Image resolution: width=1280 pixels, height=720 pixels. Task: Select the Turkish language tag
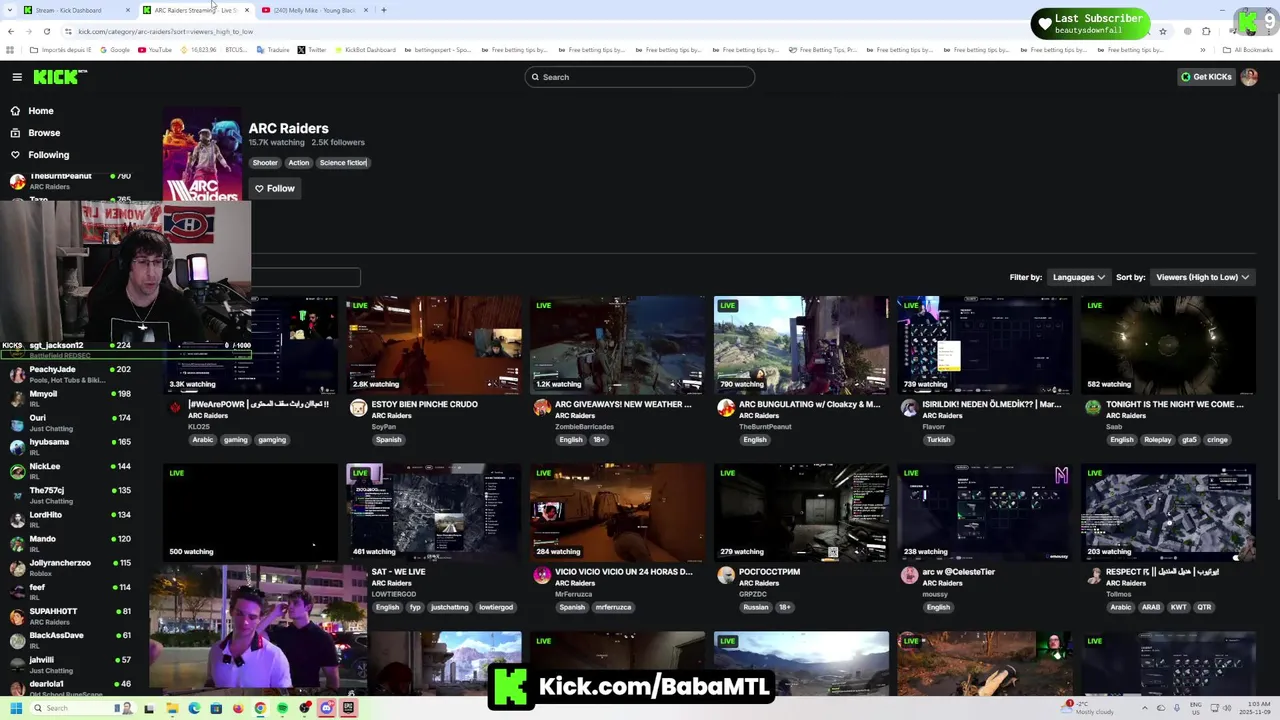(x=938, y=440)
